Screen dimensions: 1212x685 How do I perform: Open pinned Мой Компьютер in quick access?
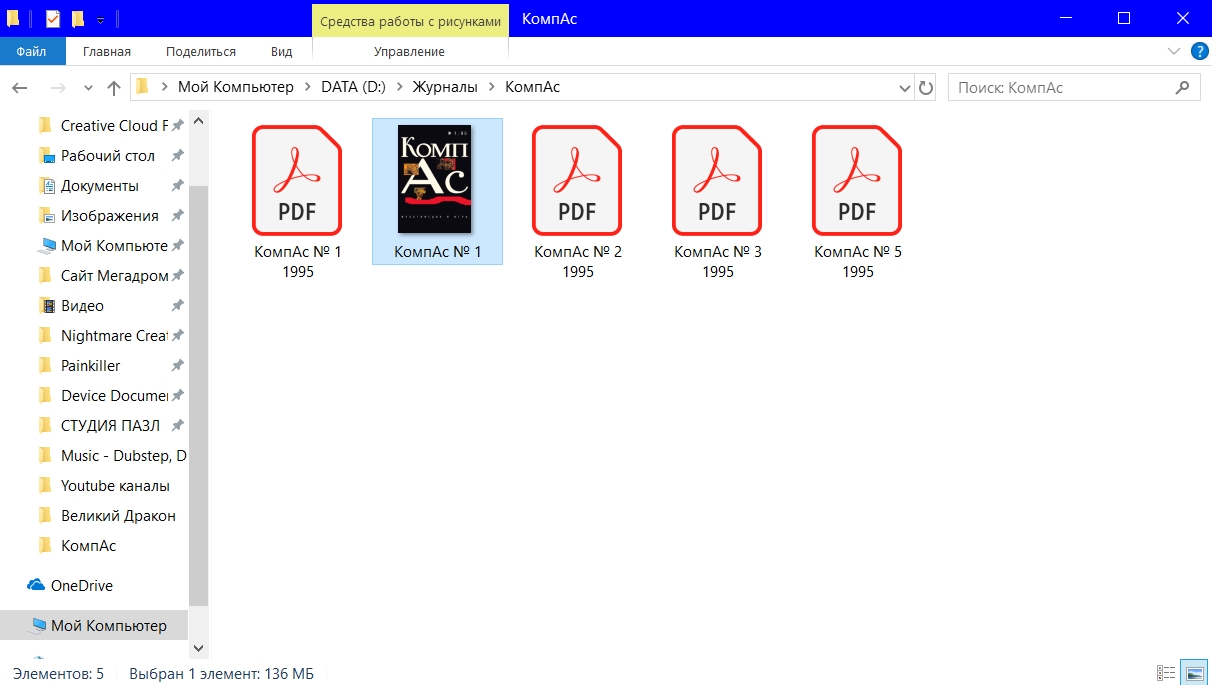click(113, 246)
